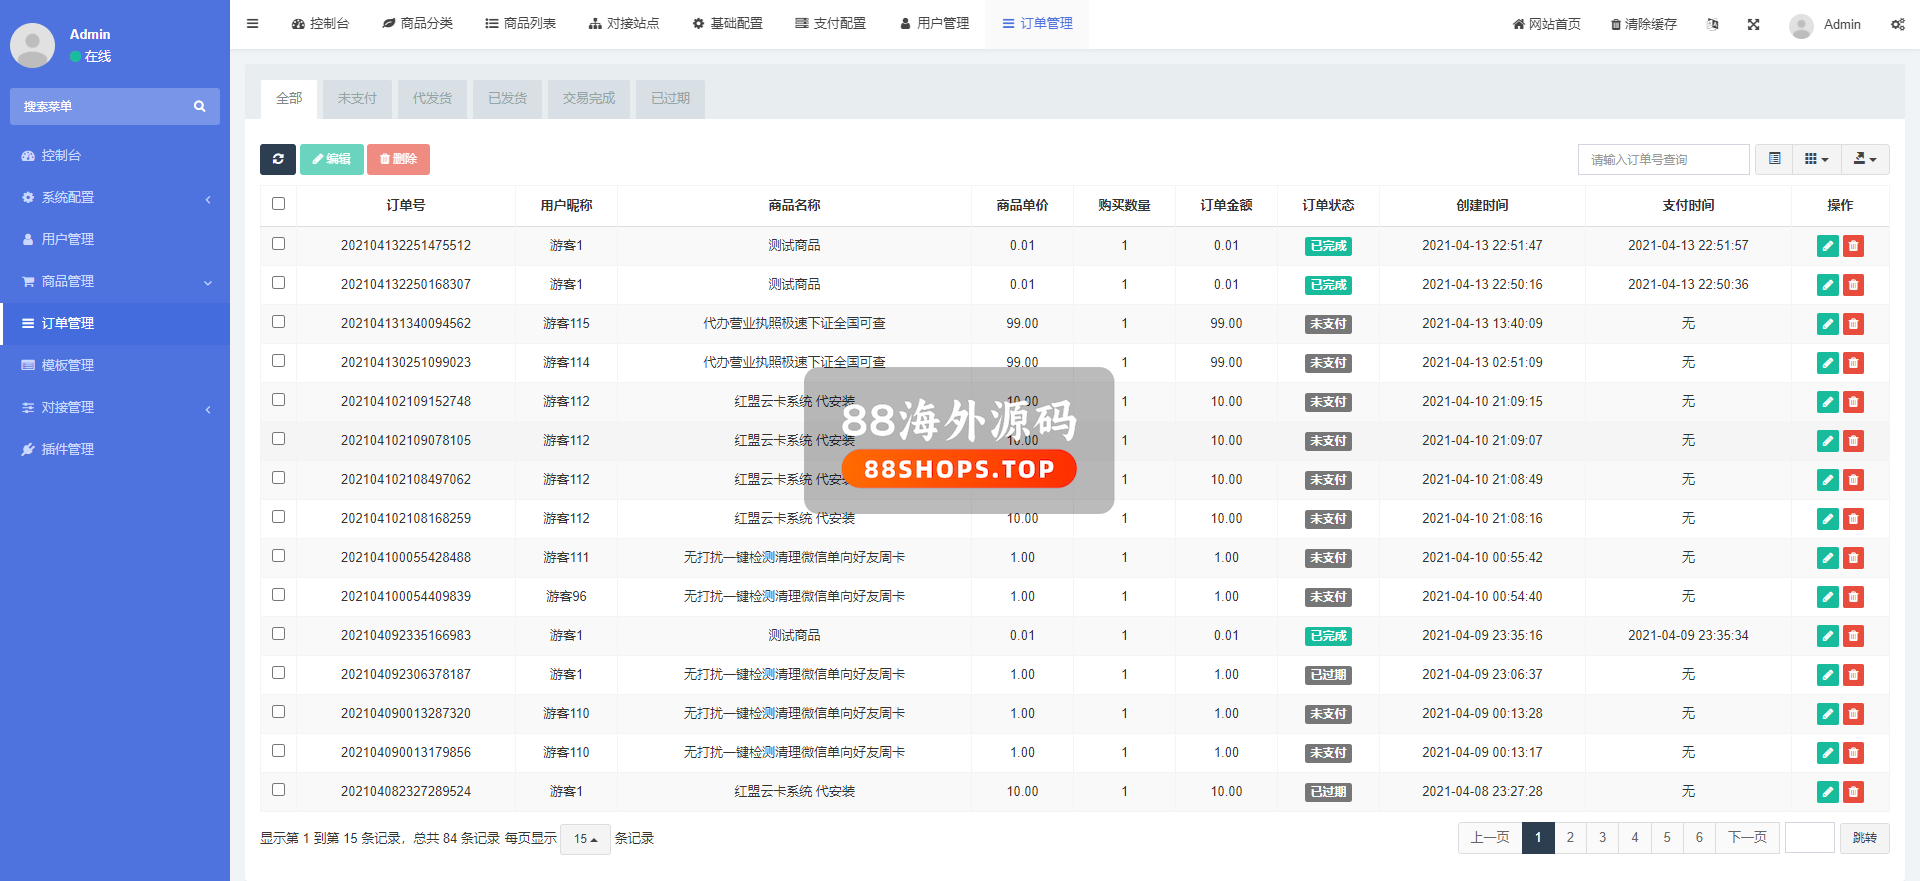Click the search magnifier icon in the sidebar

pyautogui.click(x=199, y=107)
